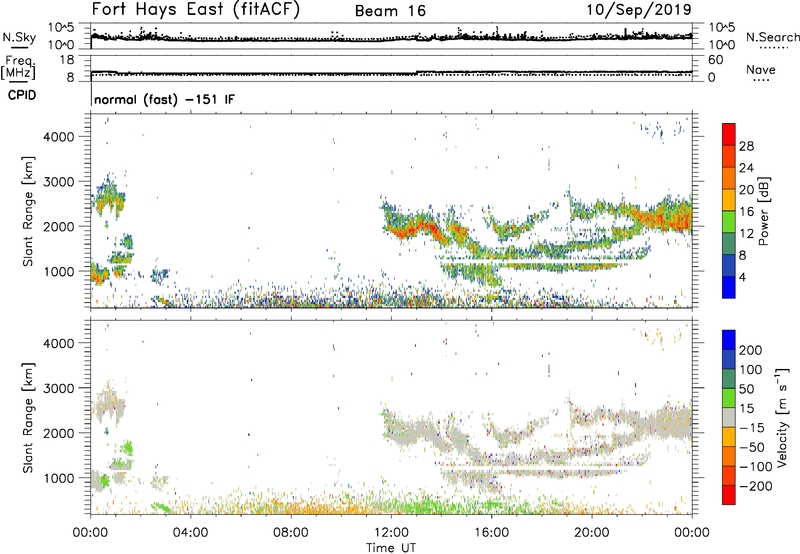This screenshot has width=800, height=554.
Task: Click the "04:00" time tick label
Action: pos(191,533)
